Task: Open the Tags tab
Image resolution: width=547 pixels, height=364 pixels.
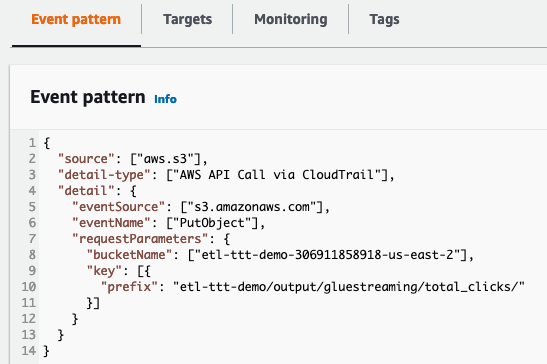Action: tap(384, 20)
